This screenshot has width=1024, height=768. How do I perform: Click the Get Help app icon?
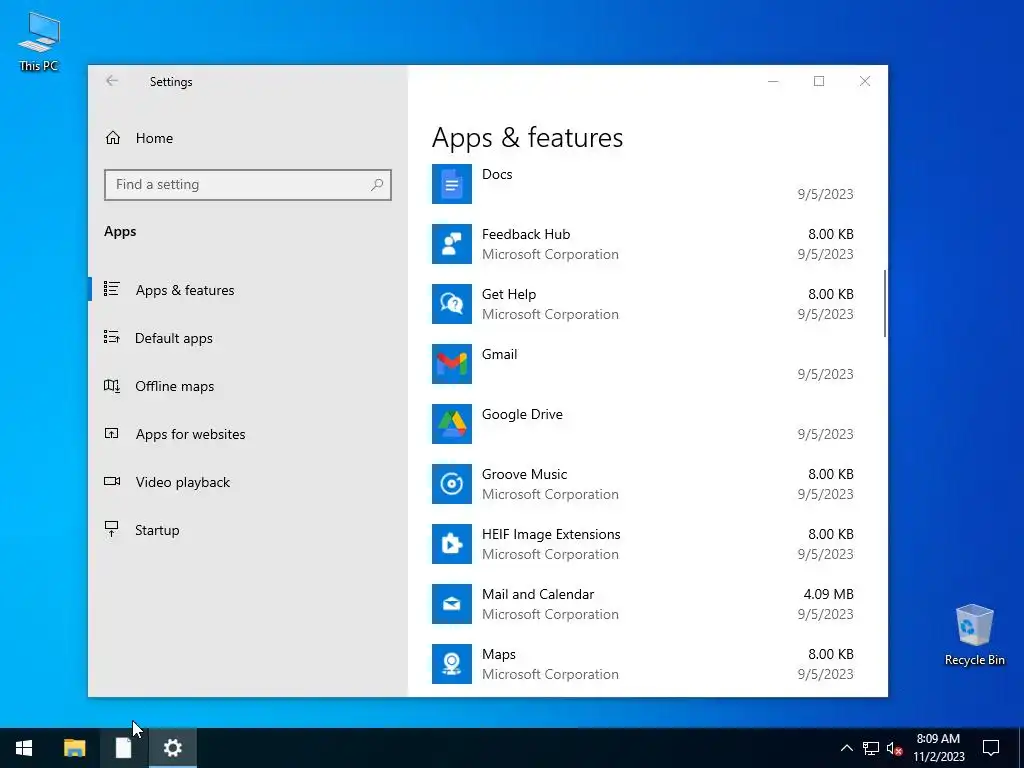click(451, 304)
